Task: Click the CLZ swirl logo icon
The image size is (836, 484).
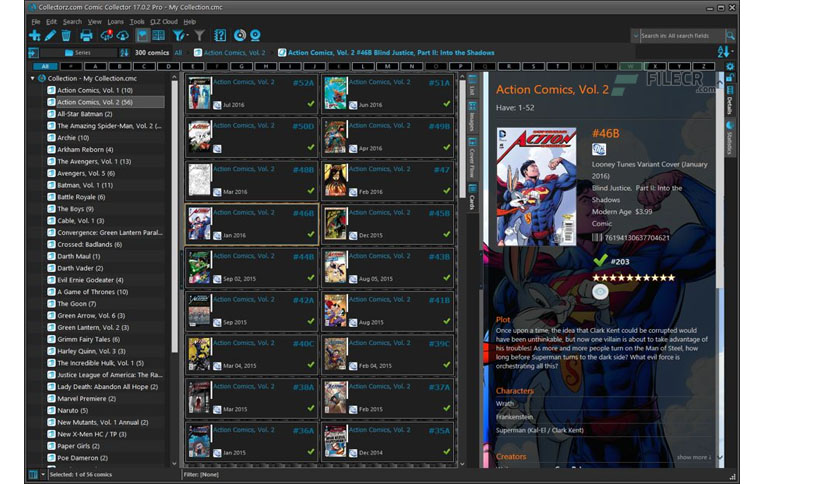Action: [x=240, y=36]
